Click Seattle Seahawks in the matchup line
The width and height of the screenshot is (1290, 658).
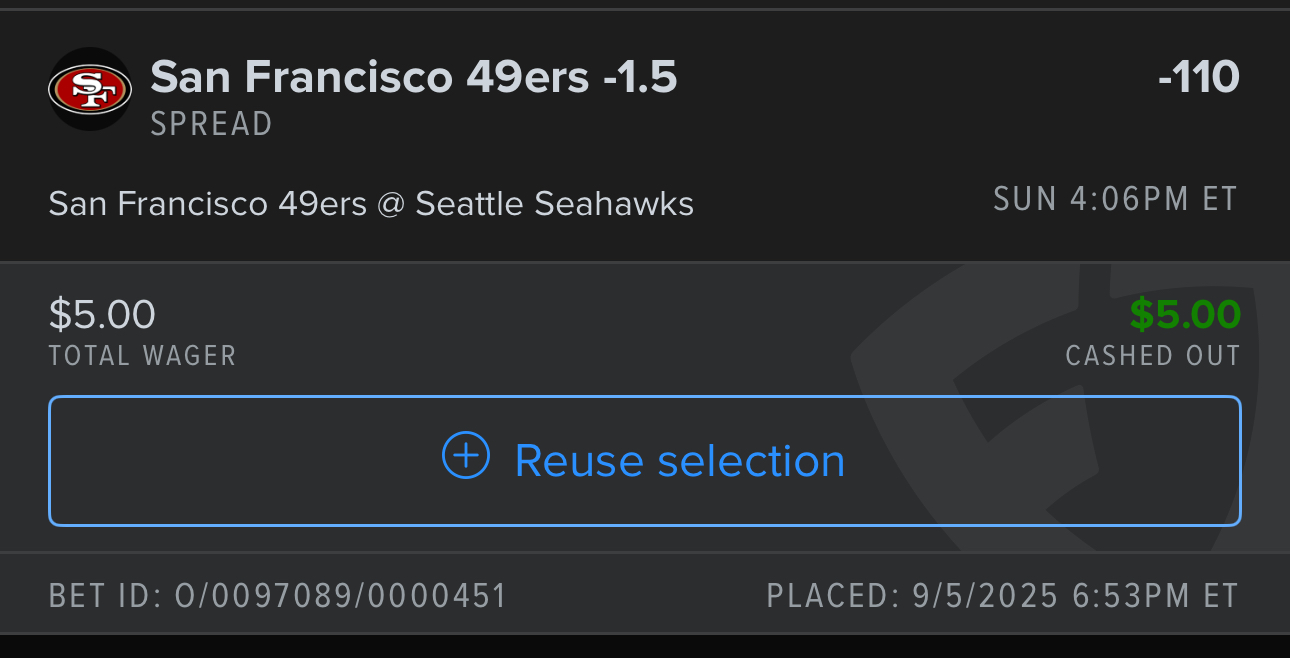tap(554, 204)
